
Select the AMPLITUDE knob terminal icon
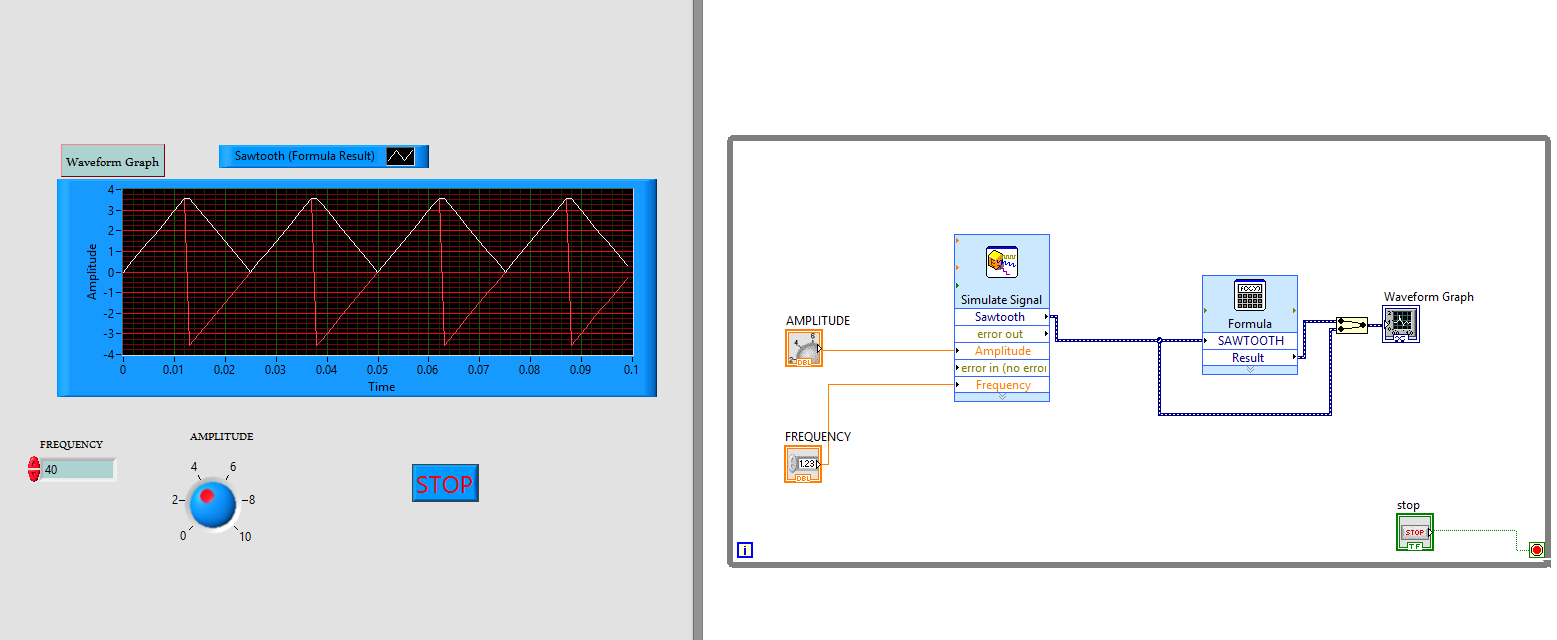(x=803, y=348)
